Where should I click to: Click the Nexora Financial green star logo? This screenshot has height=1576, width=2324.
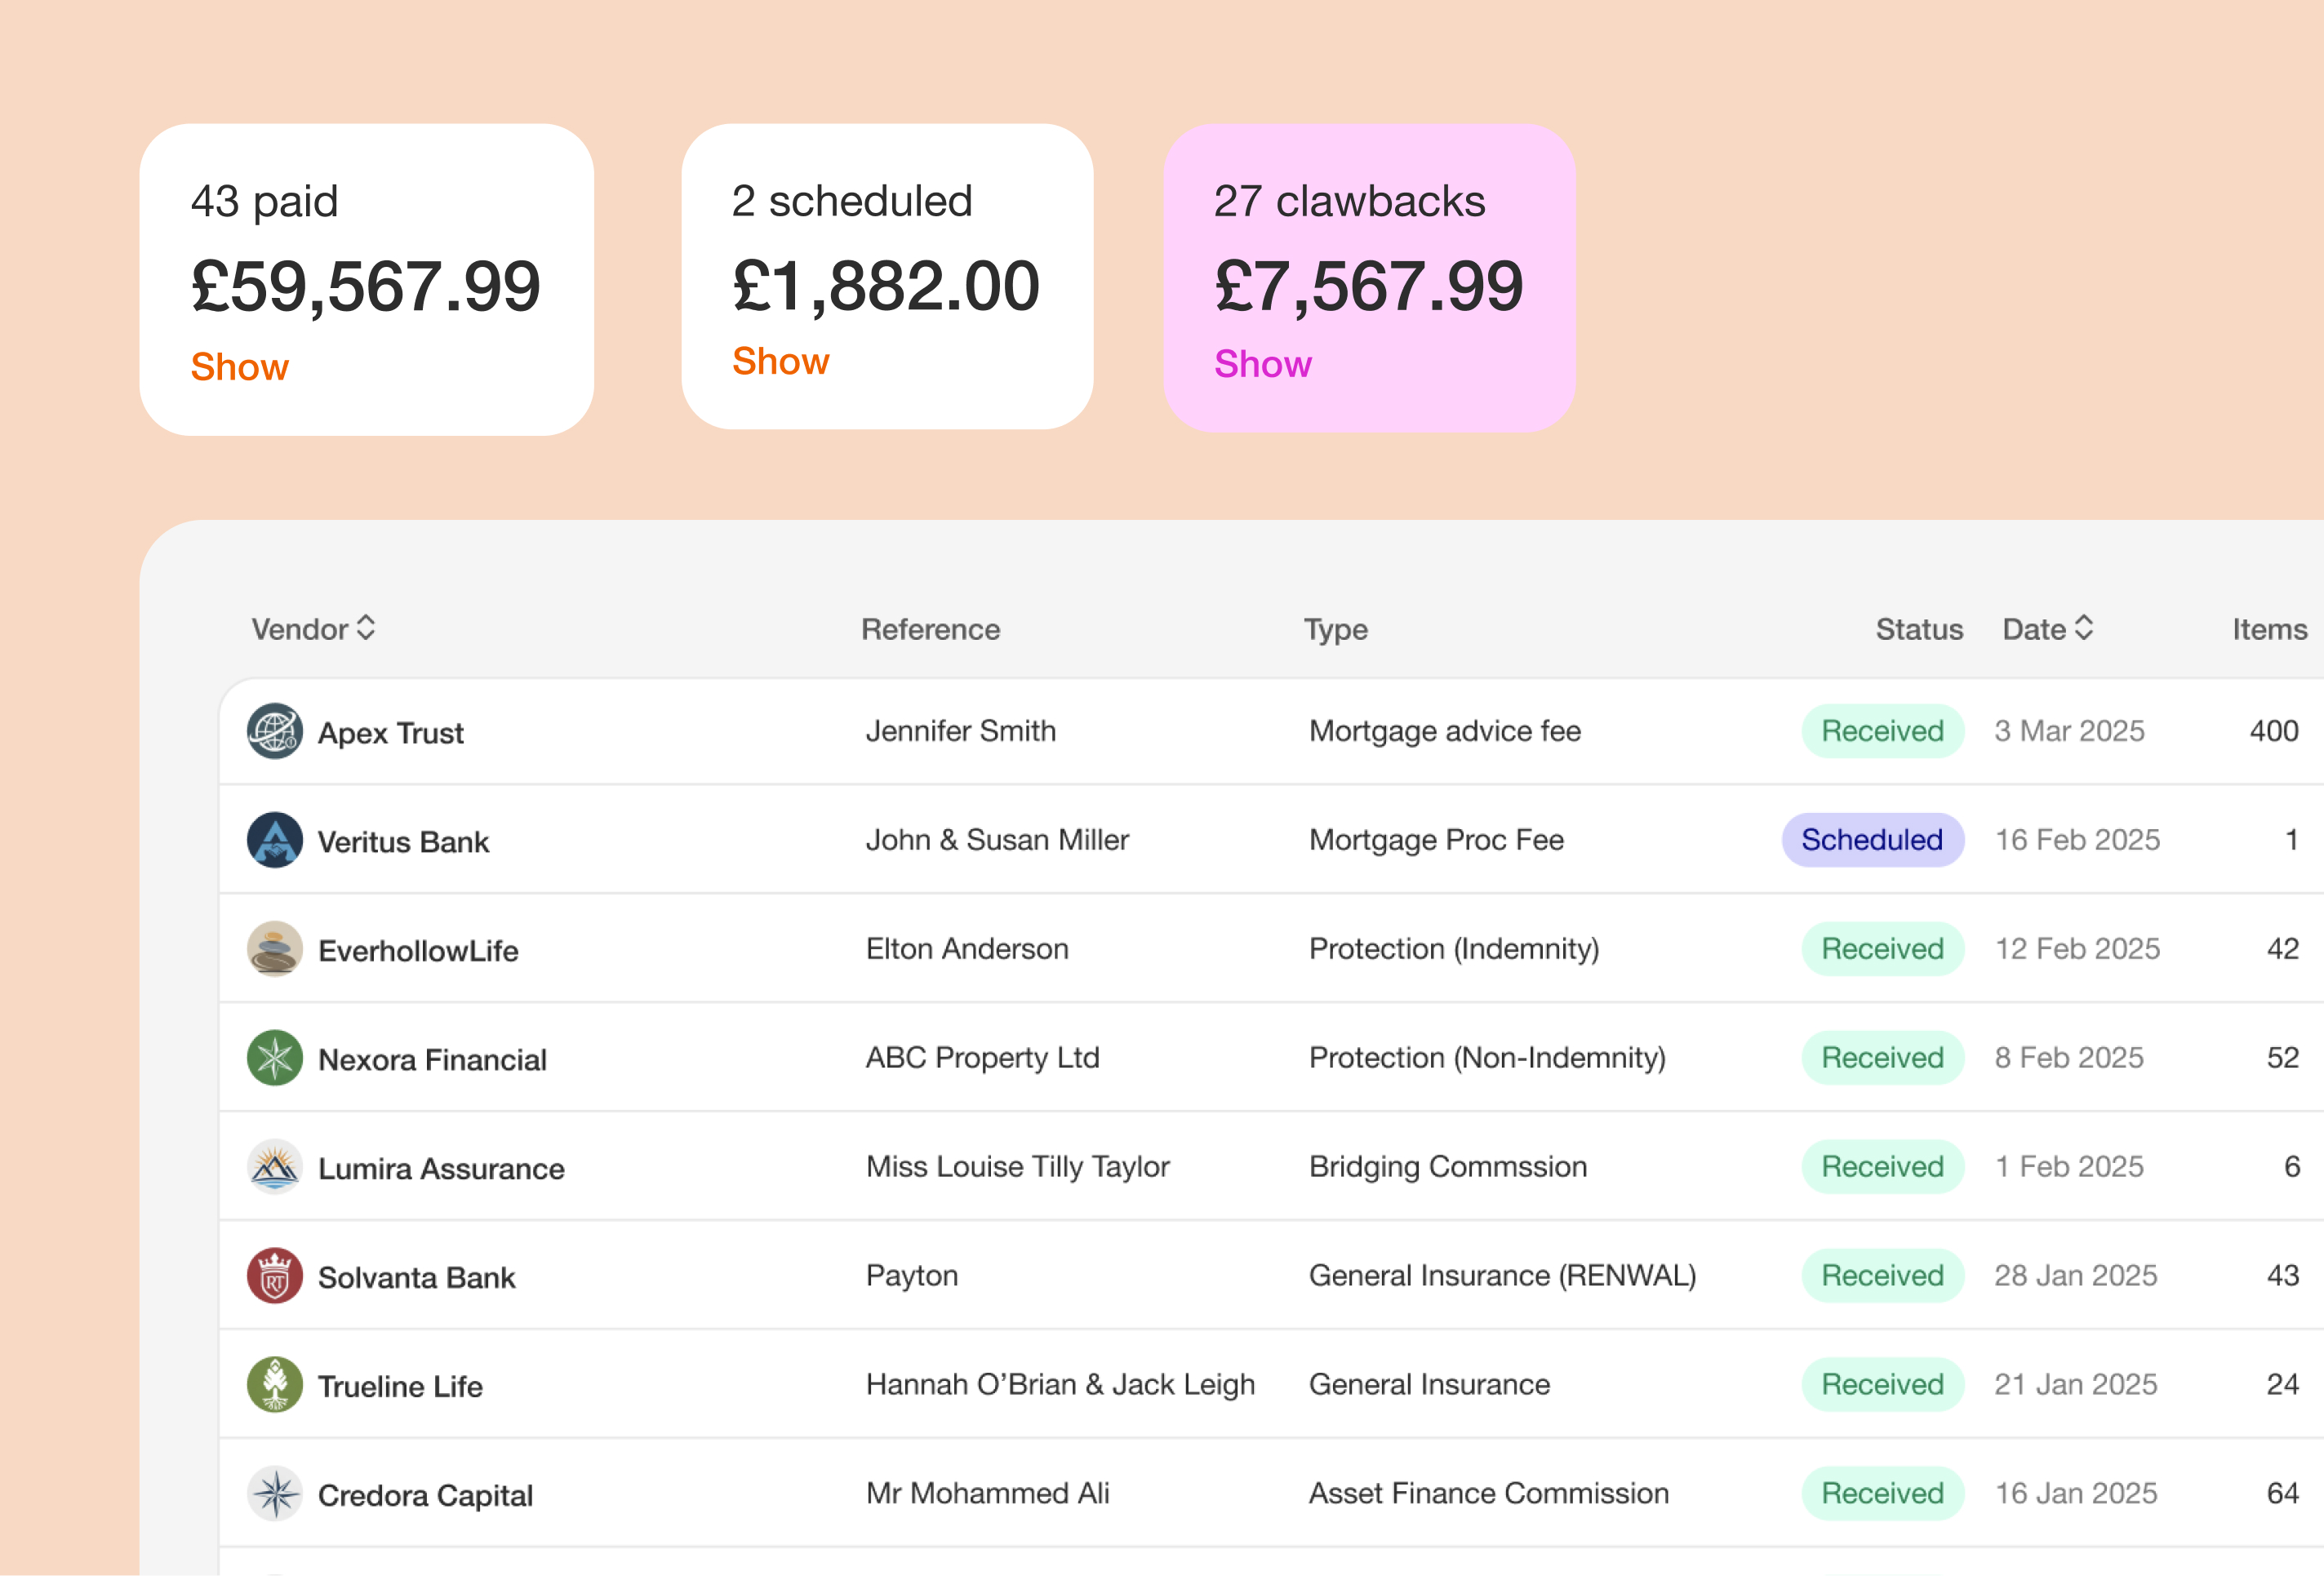(274, 1058)
